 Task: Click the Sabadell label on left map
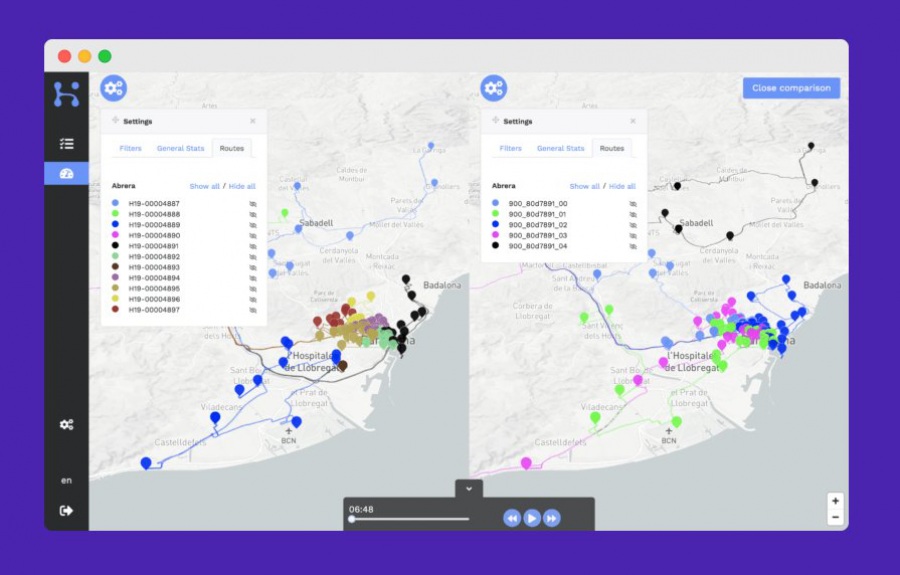[316, 223]
